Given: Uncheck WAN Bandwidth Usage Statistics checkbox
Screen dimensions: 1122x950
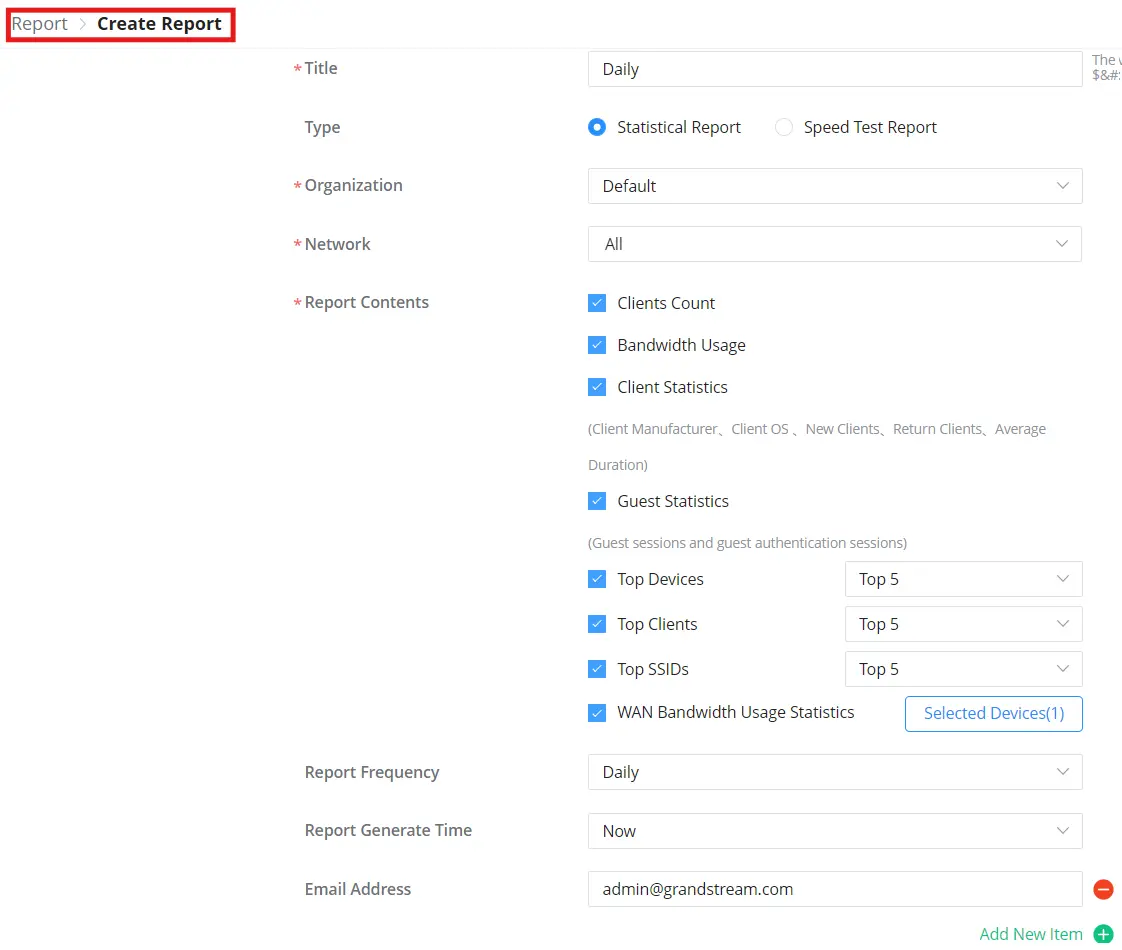Looking at the screenshot, I should 597,712.
